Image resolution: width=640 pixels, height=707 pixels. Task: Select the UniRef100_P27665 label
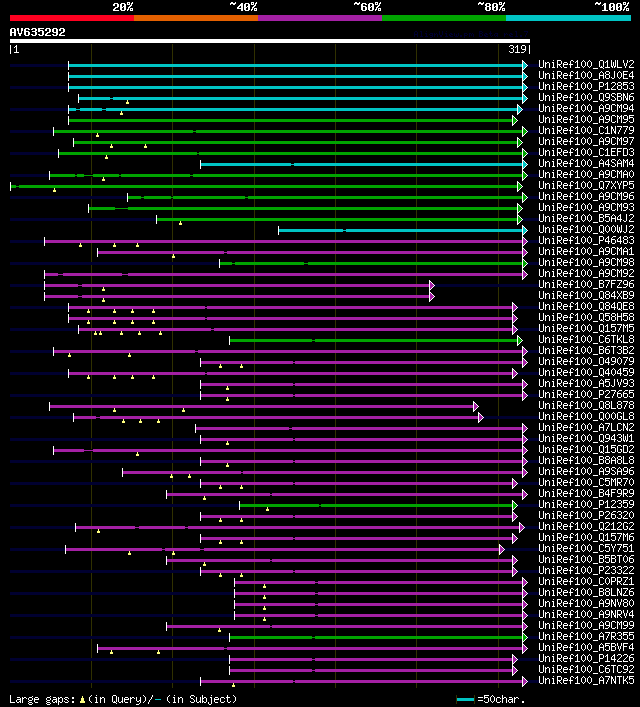pos(586,395)
